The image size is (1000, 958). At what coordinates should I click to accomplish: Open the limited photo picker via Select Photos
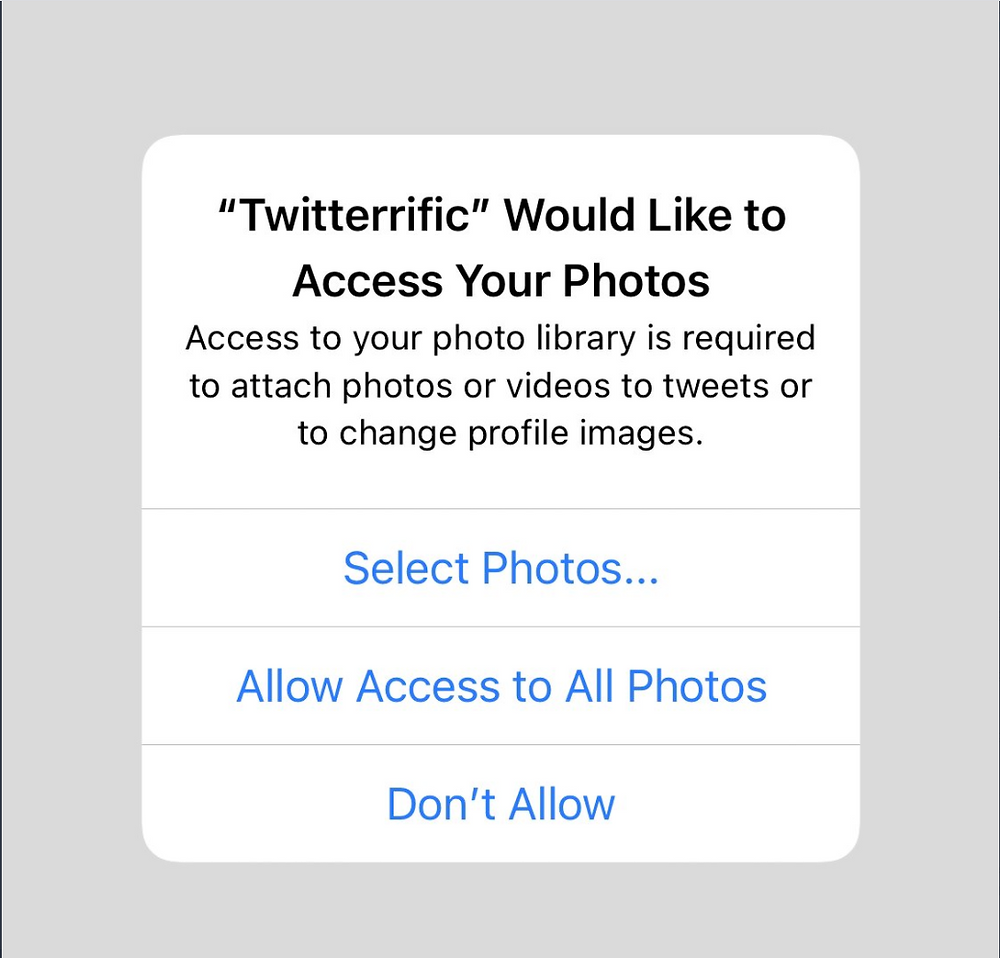[501, 568]
